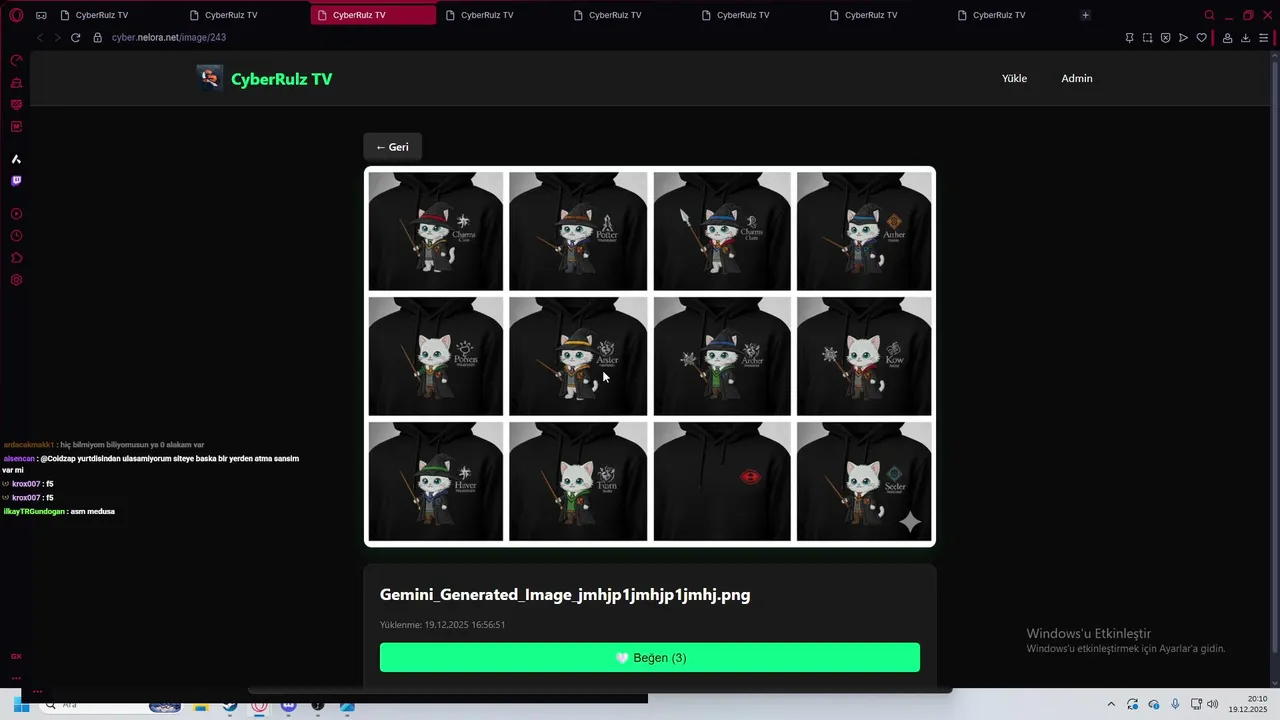Go back using the Geri button
This screenshot has width=1280, height=720.
[x=392, y=147]
